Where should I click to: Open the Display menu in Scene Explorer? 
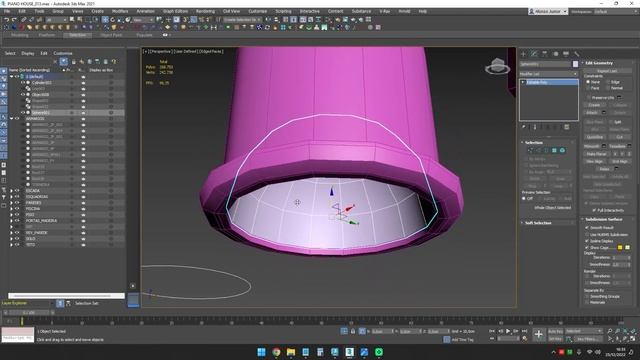(x=28, y=53)
